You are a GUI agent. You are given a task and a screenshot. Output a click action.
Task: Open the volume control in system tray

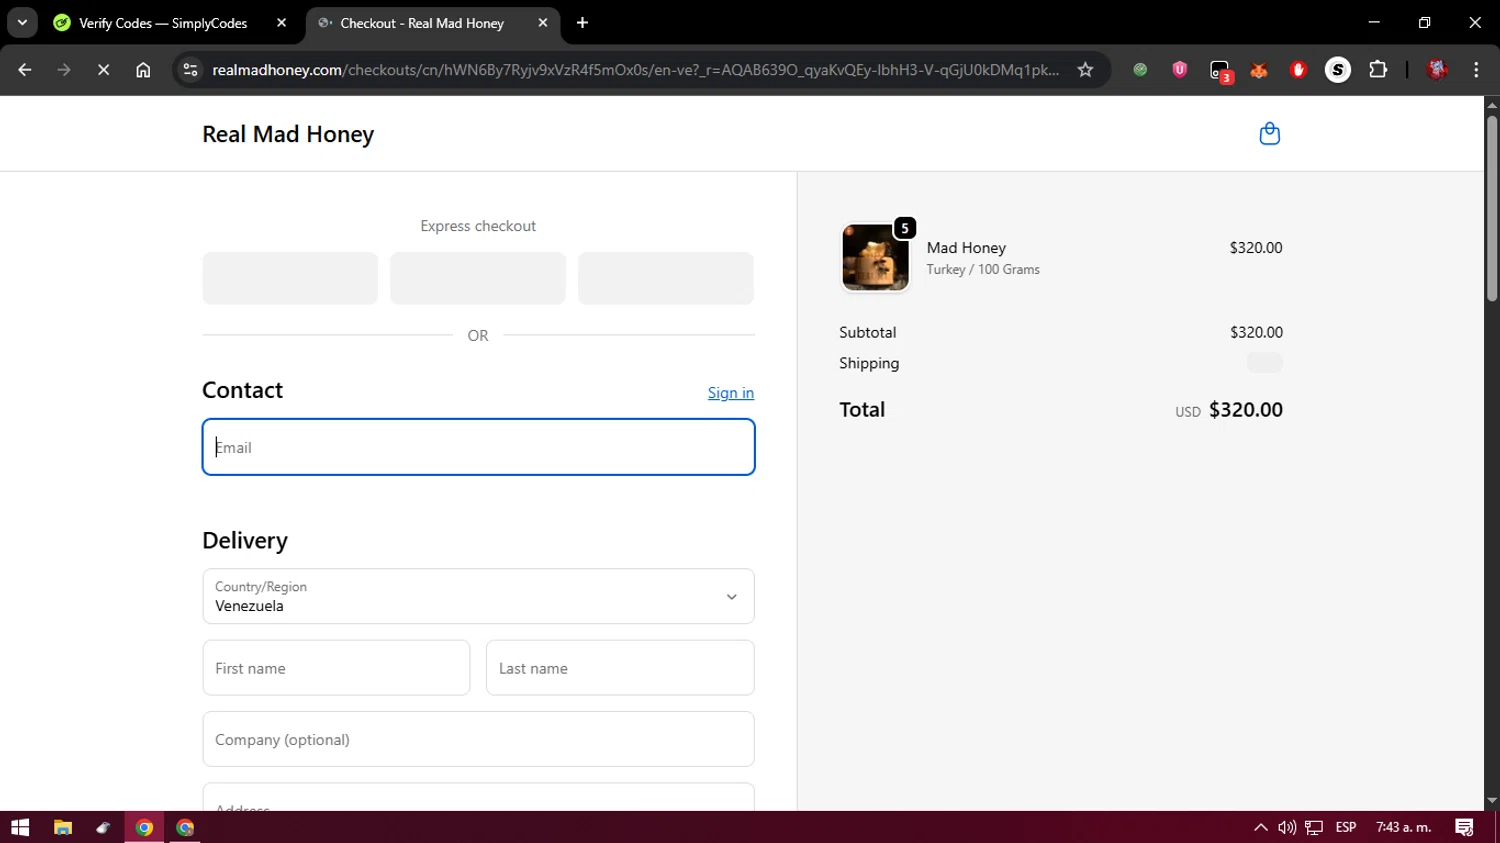pos(1287,827)
